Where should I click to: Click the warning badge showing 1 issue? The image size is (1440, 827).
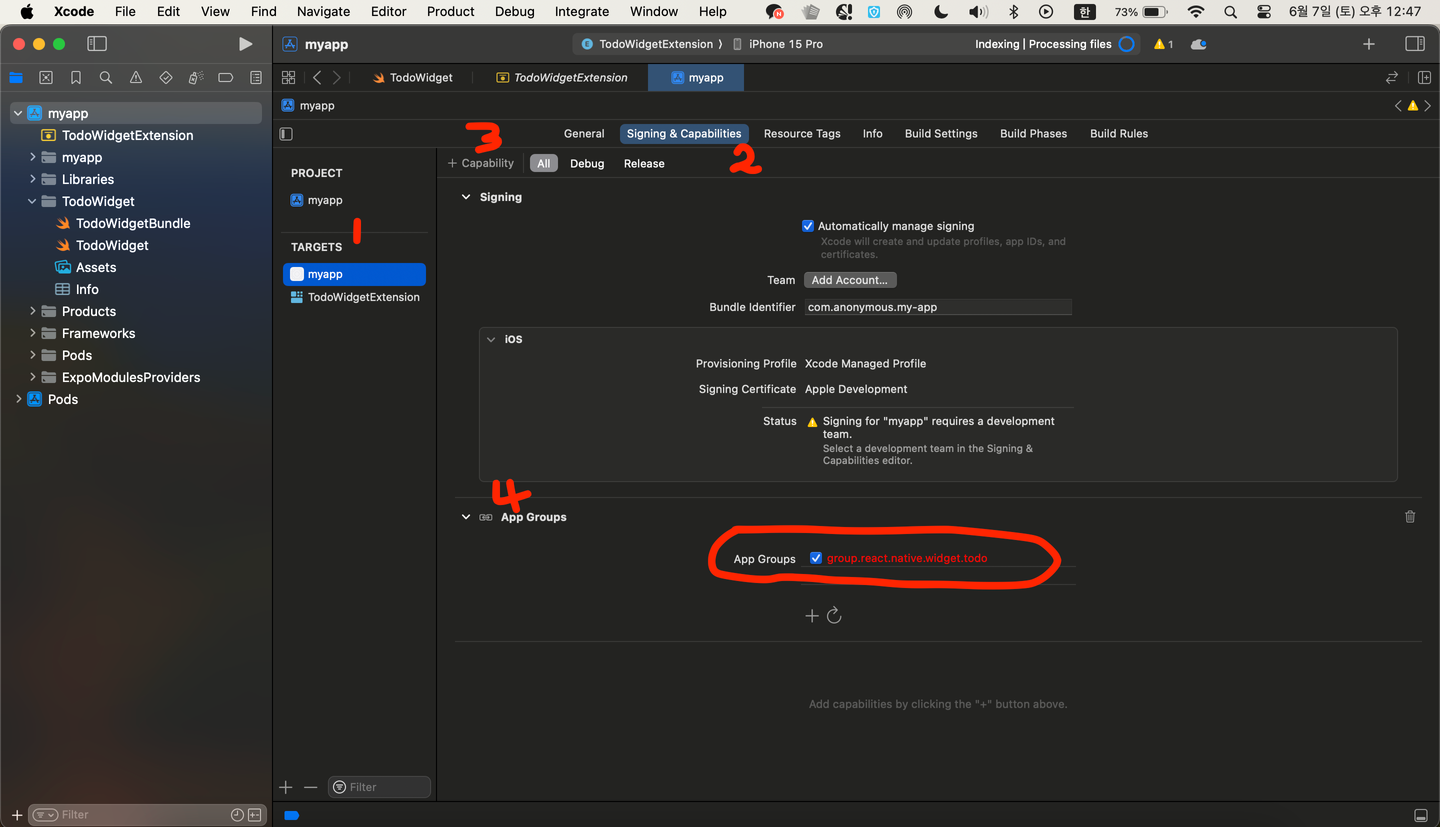pos(1163,44)
